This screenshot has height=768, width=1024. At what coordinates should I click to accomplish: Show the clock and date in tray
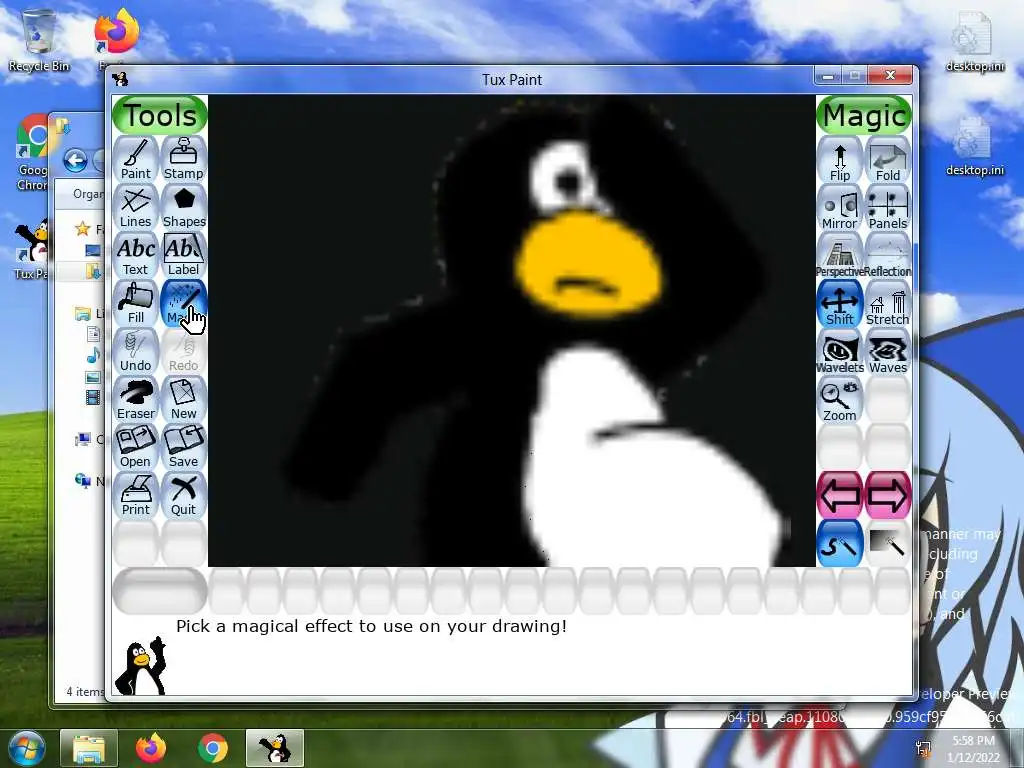pyautogui.click(x=973, y=749)
